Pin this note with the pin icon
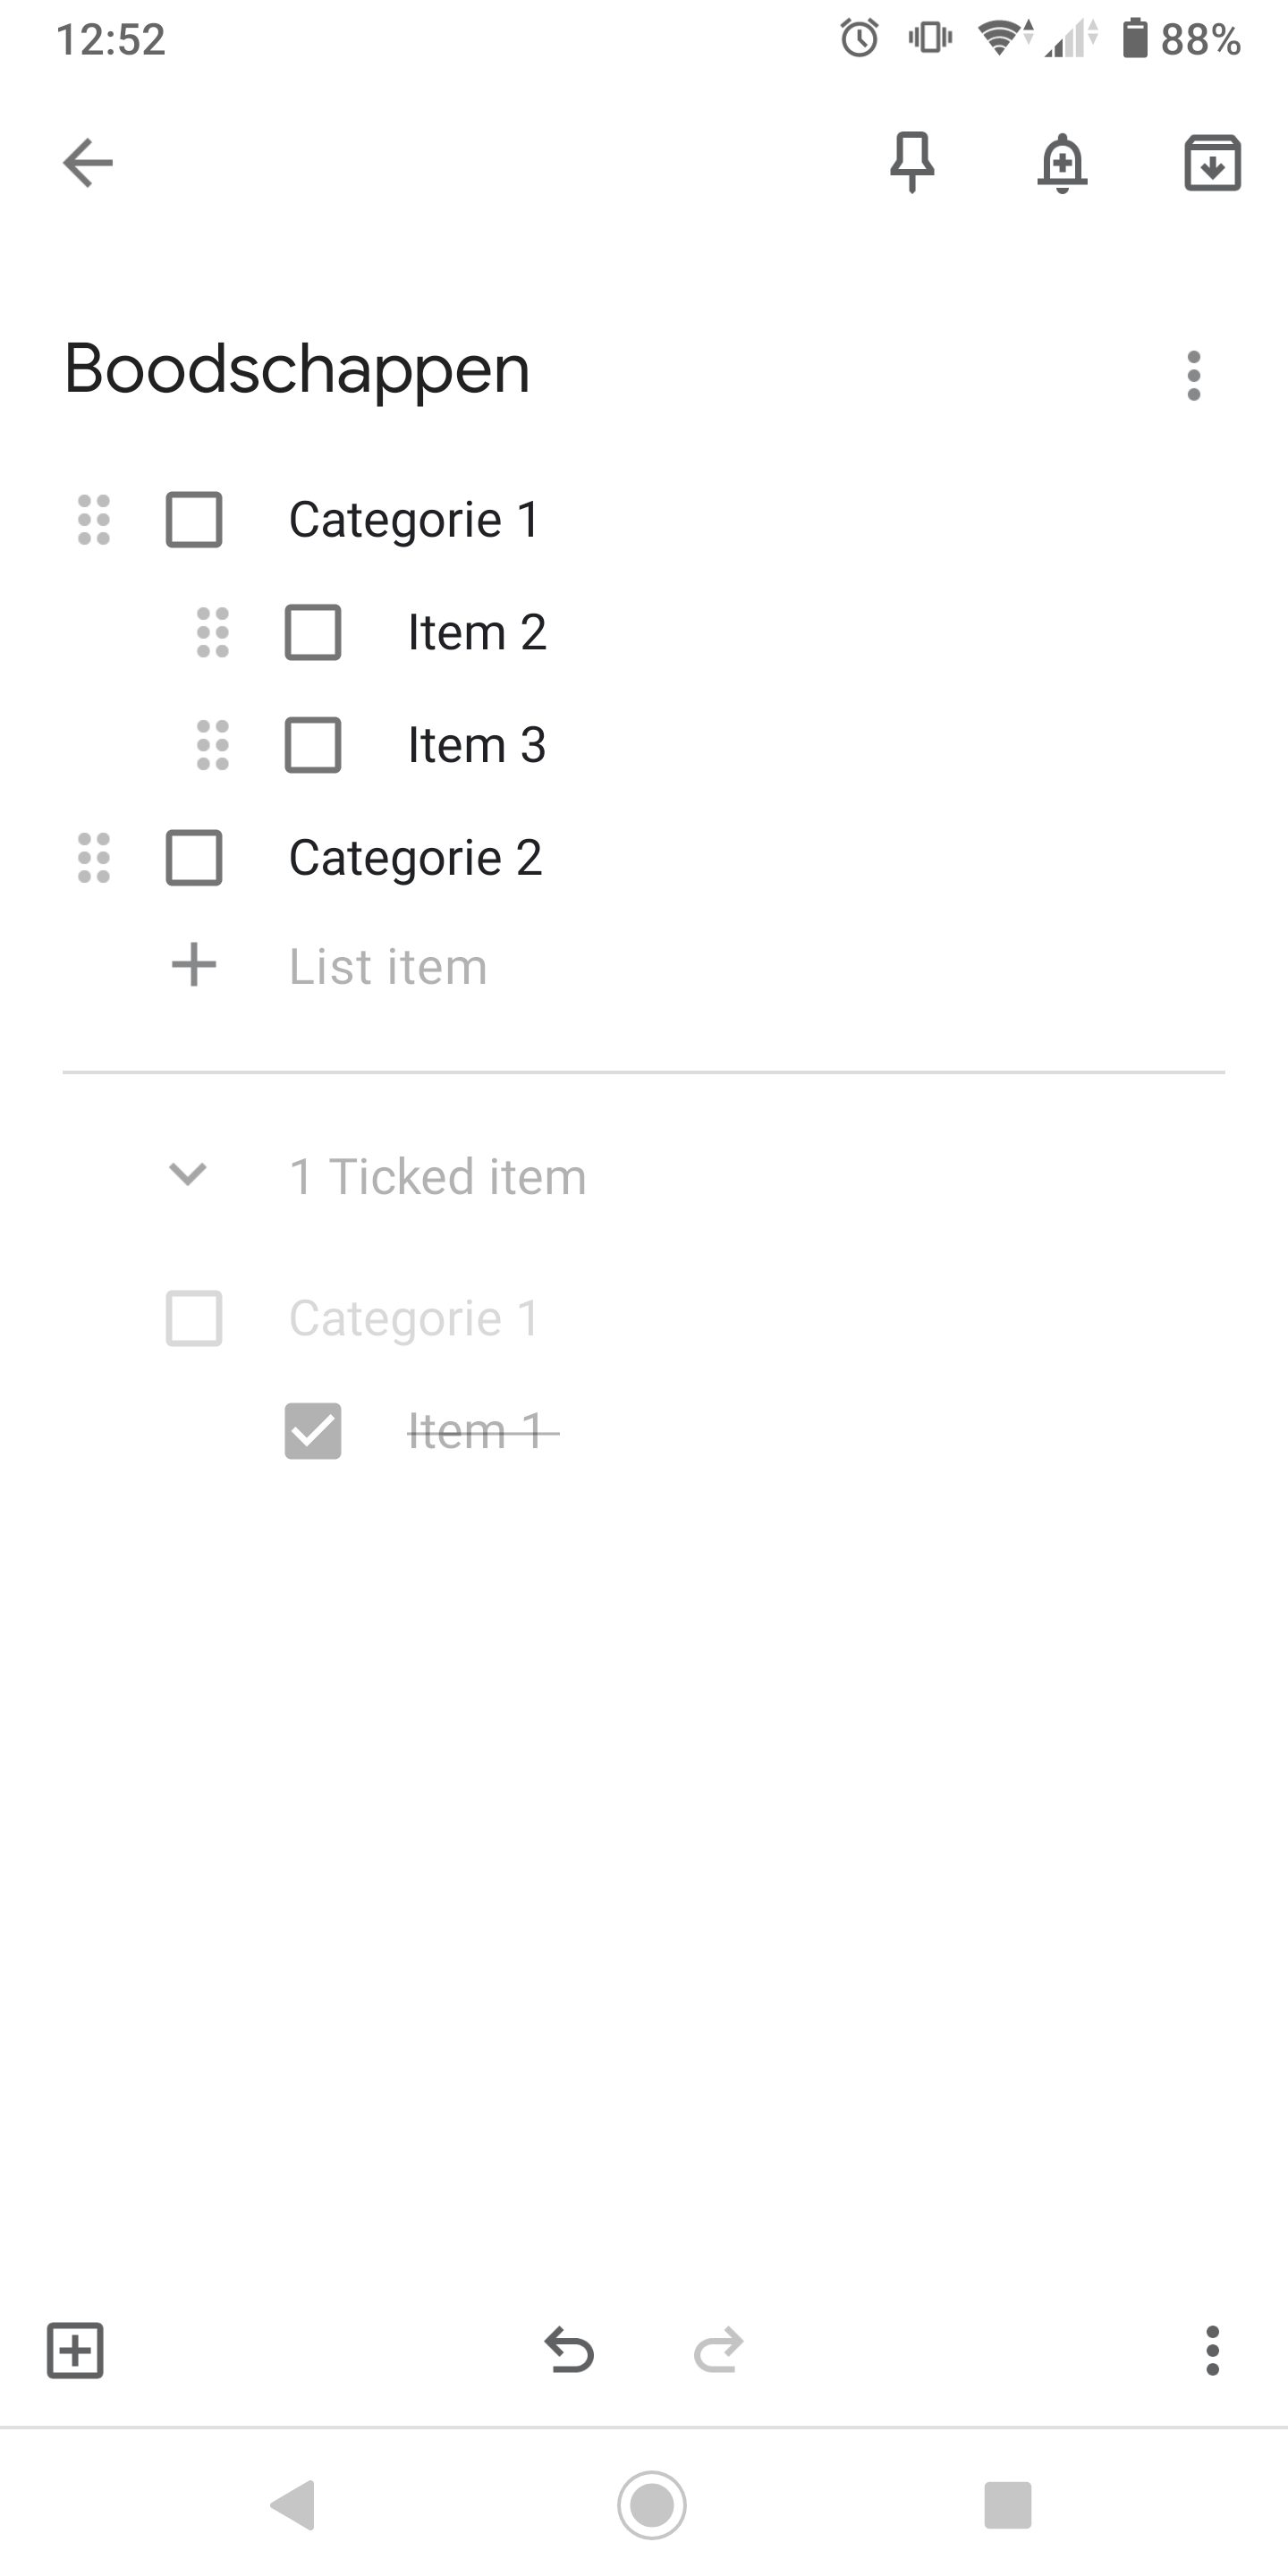The width and height of the screenshot is (1288, 2576). 911,162
